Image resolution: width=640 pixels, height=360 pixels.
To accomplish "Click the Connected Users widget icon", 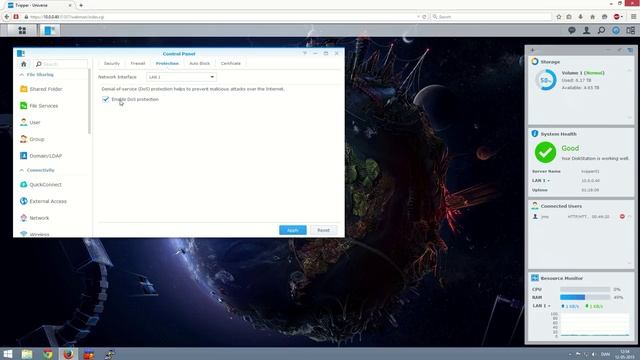I will click(x=535, y=206).
